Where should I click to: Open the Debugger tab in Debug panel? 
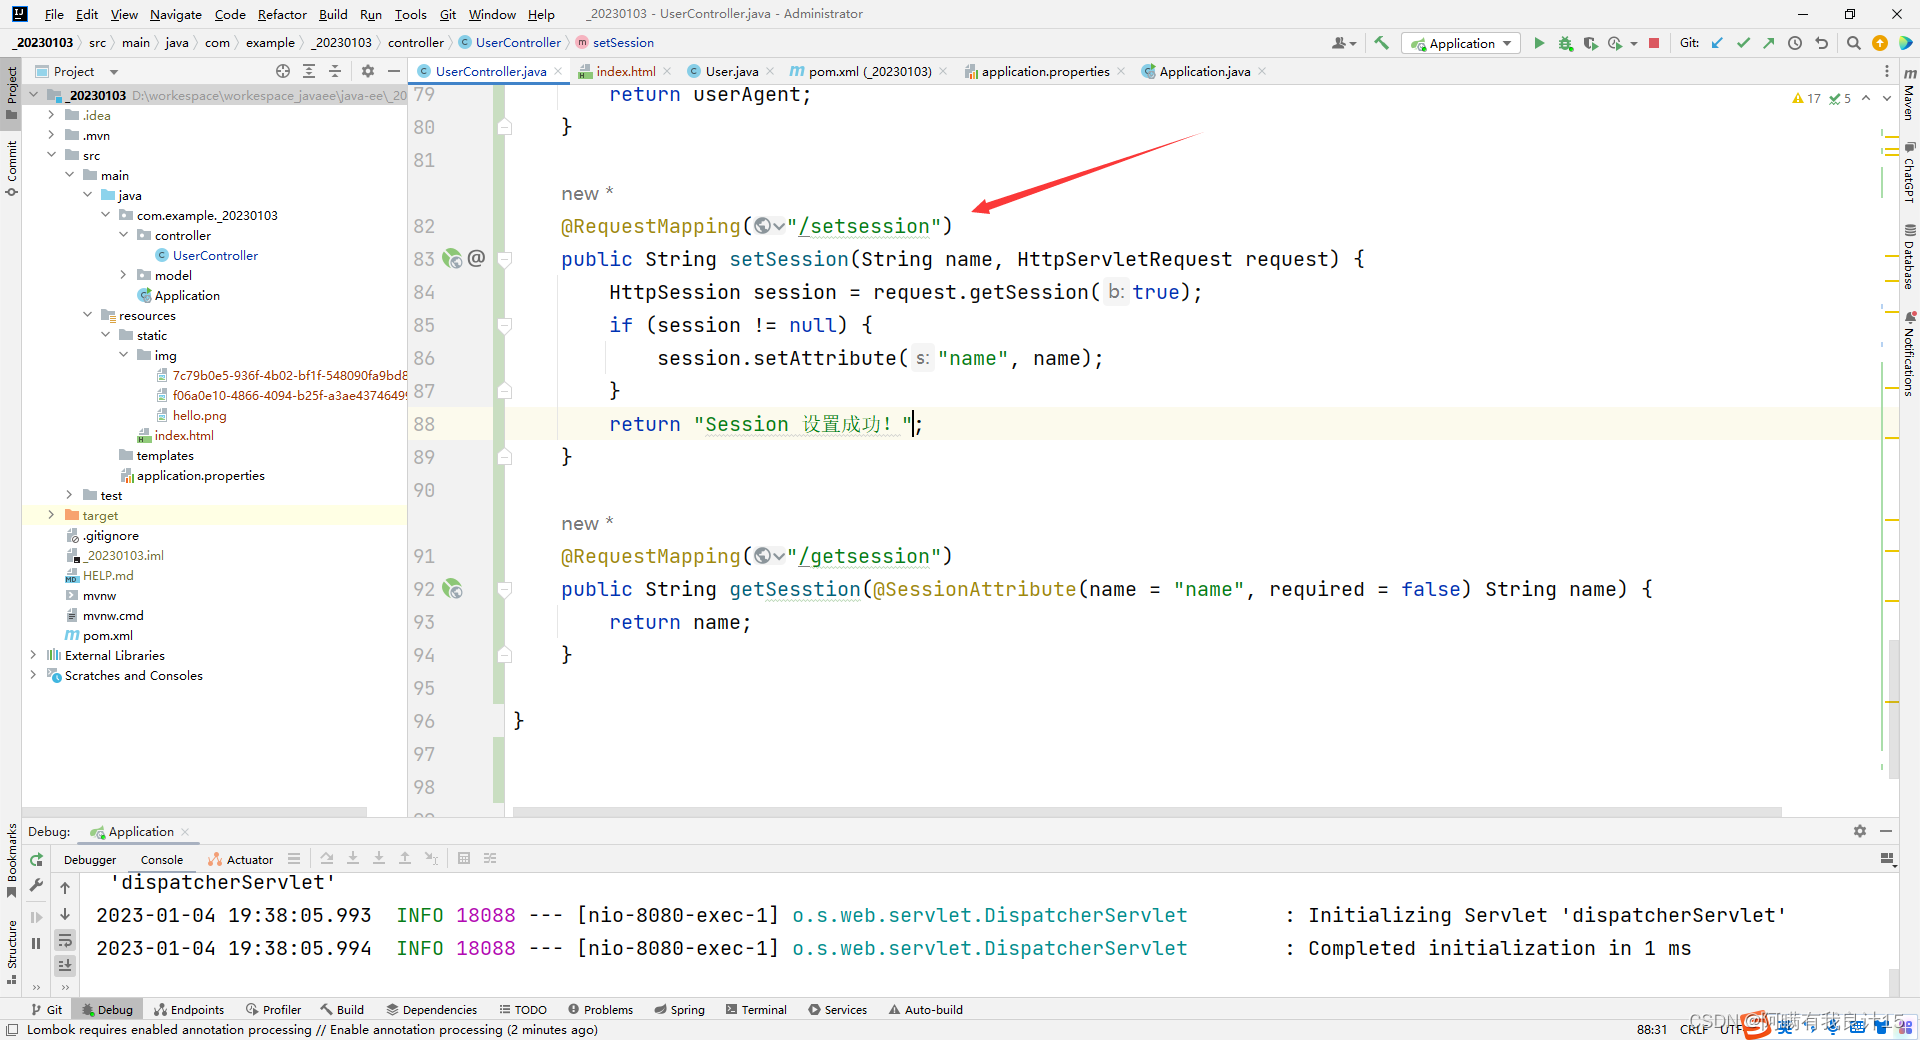(x=90, y=859)
